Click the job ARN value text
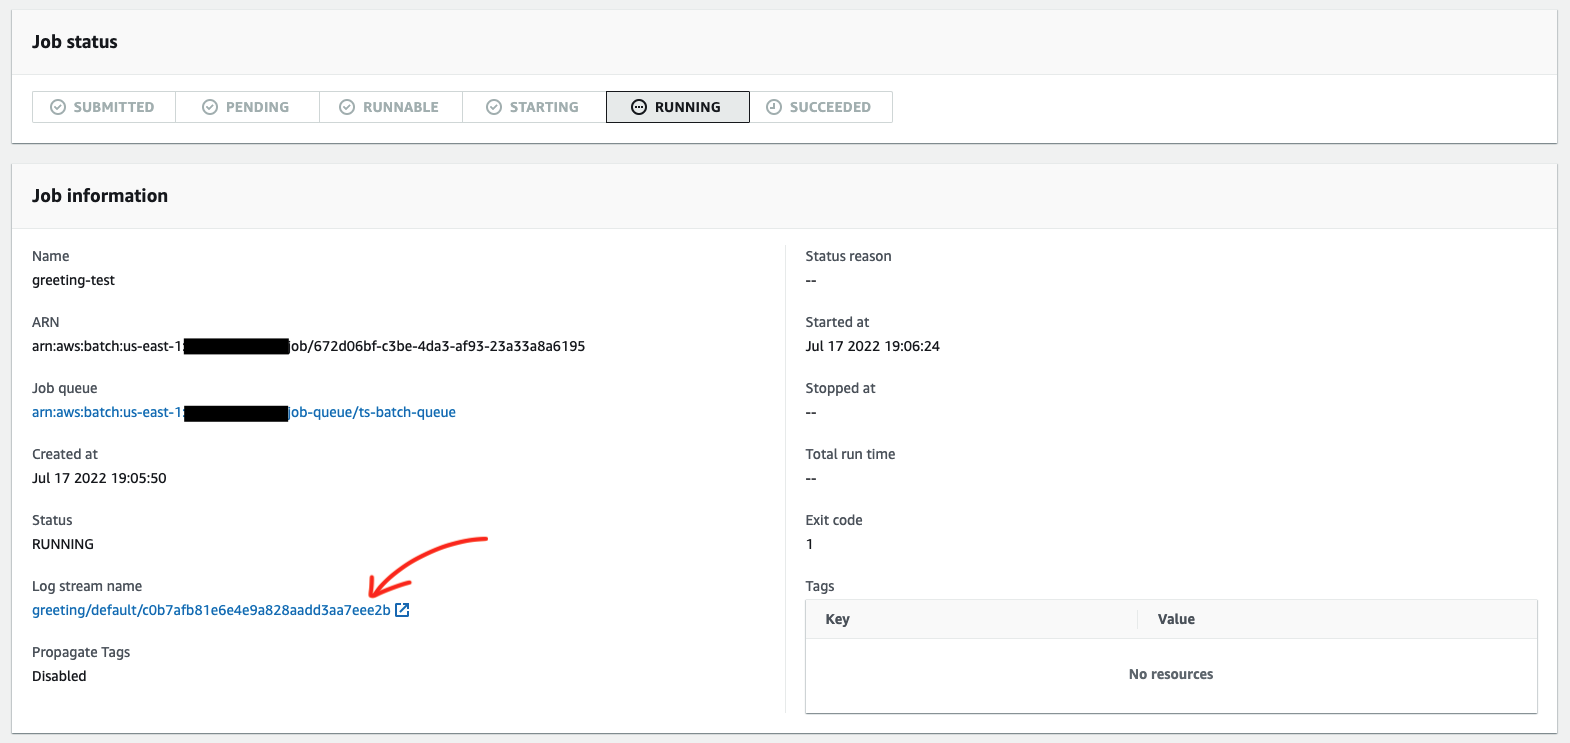This screenshot has height=743, width=1570. tap(309, 346)
